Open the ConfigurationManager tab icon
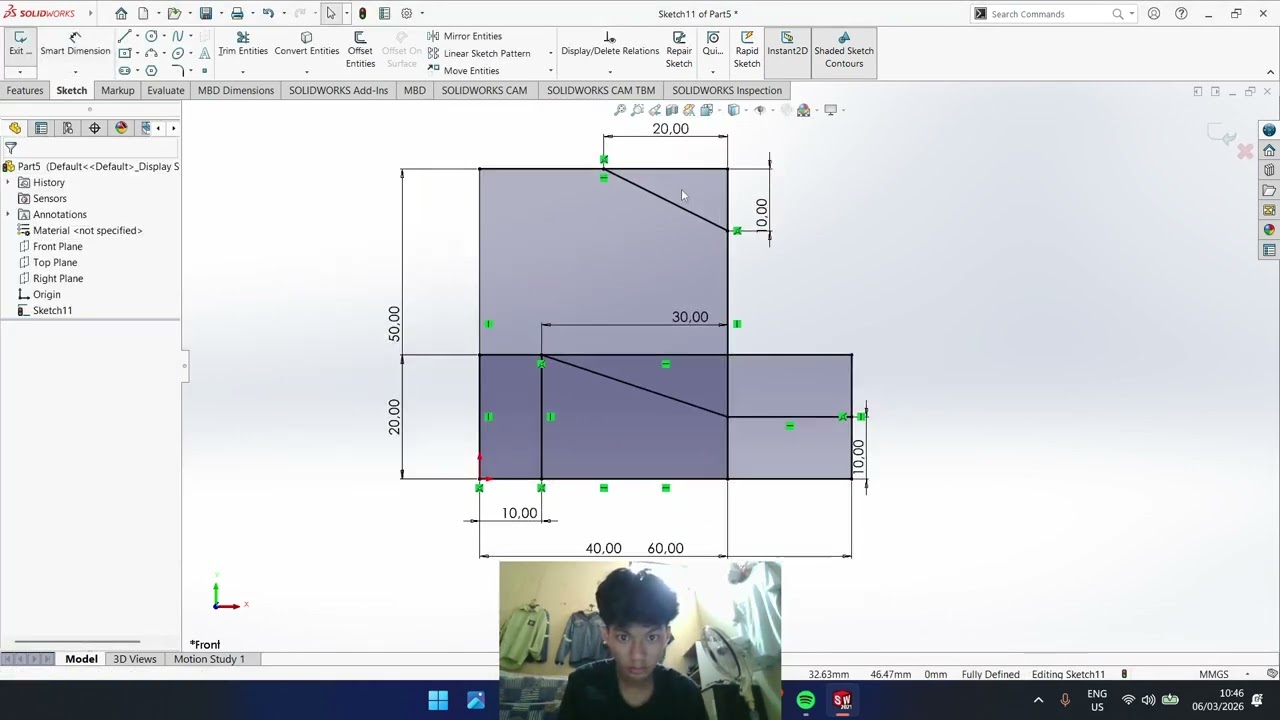Viewport: 1280px width, 720px height. 68,128
